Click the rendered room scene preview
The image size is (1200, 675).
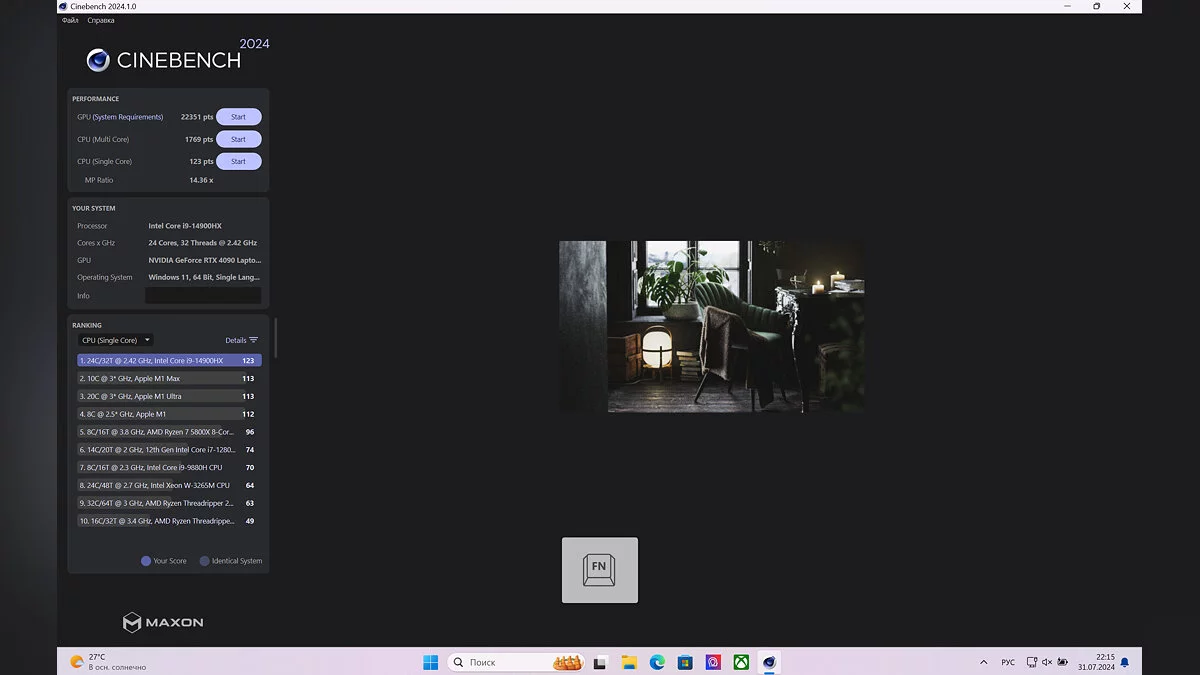point(712,326)
